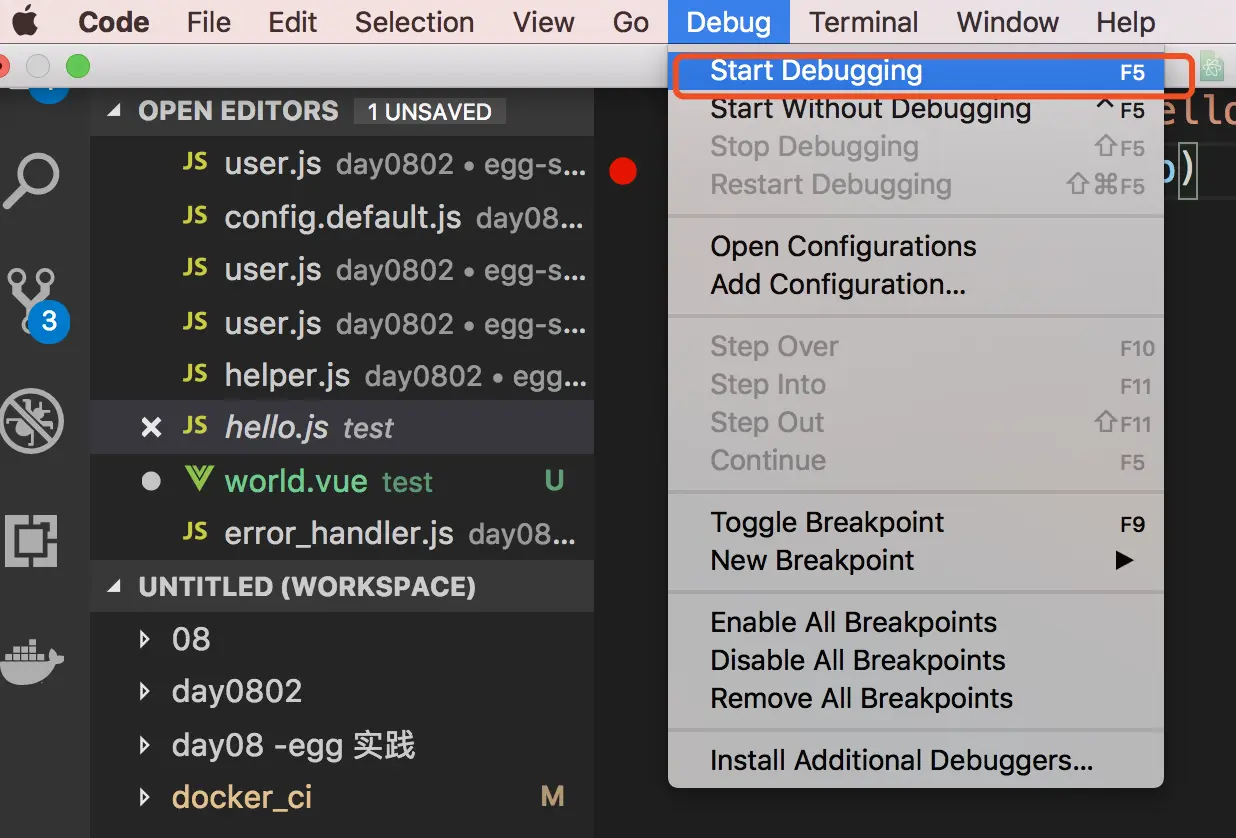Choose Start Without Debugging
The width and height of the screenshot is (1236, 838).
[x=916, y=109]
